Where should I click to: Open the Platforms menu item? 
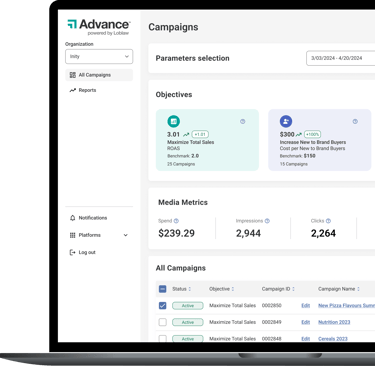click(x=99, y=235)
